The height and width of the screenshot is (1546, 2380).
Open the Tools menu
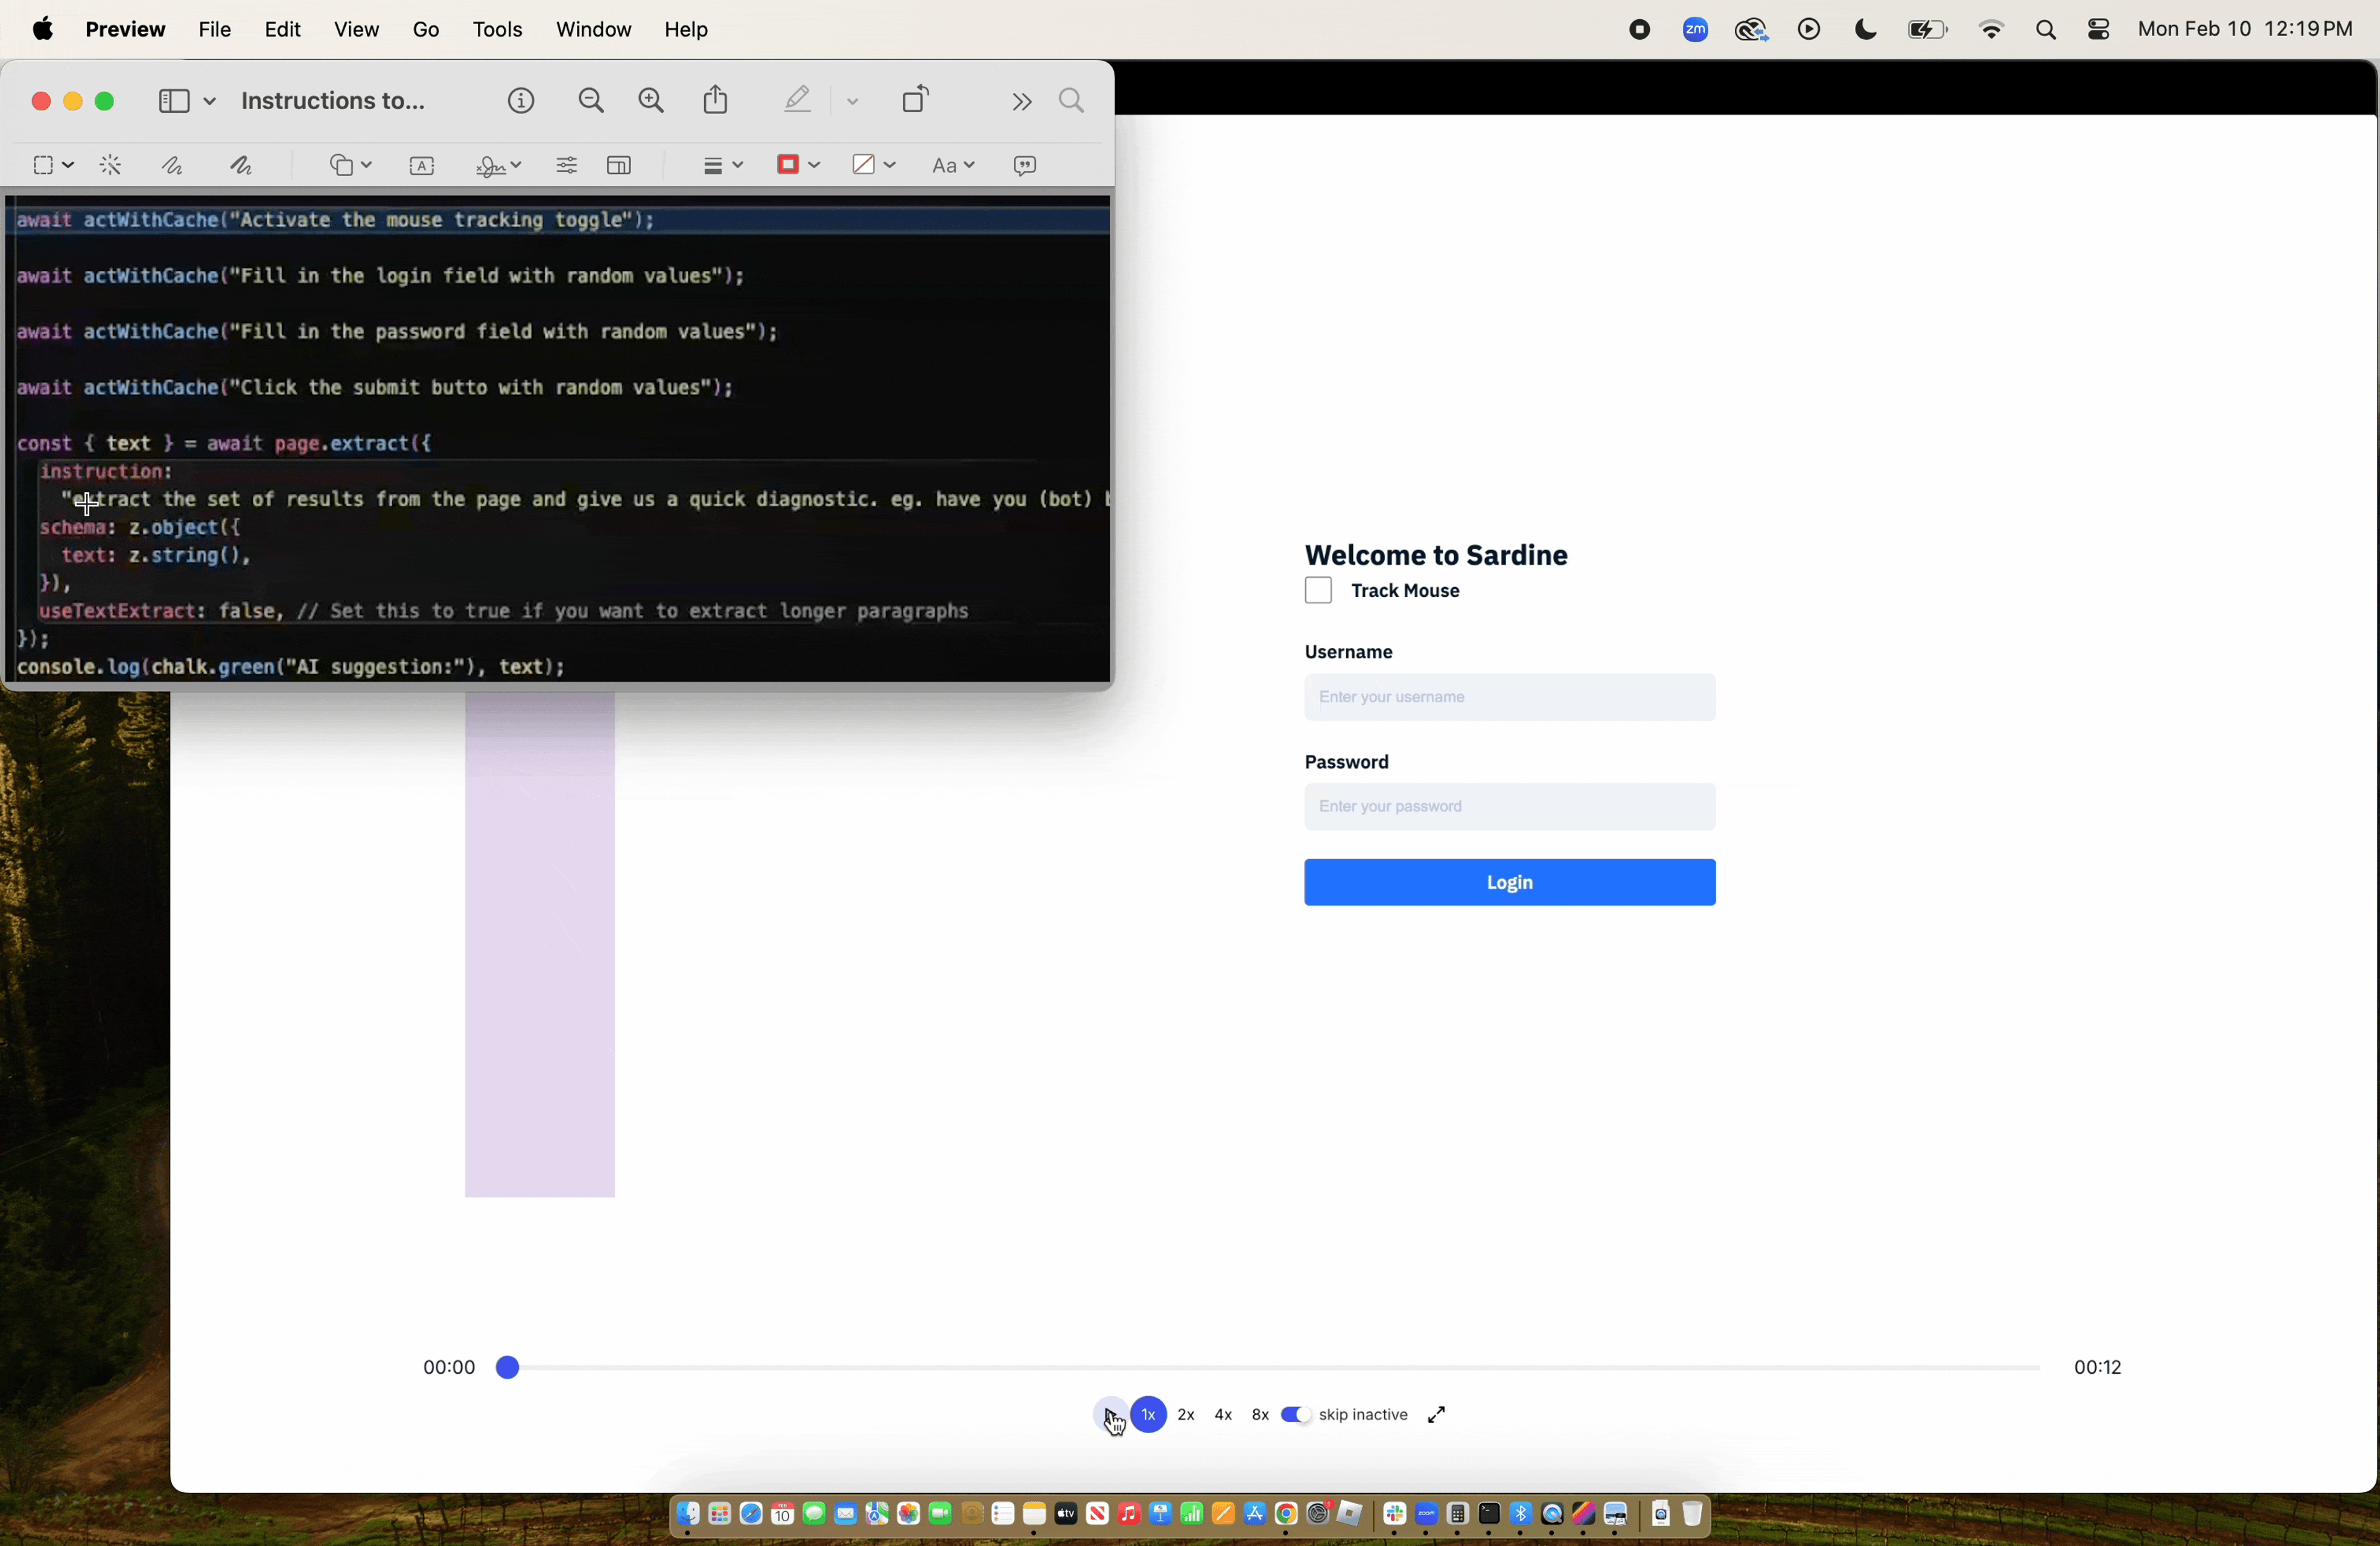click(497, 30)
